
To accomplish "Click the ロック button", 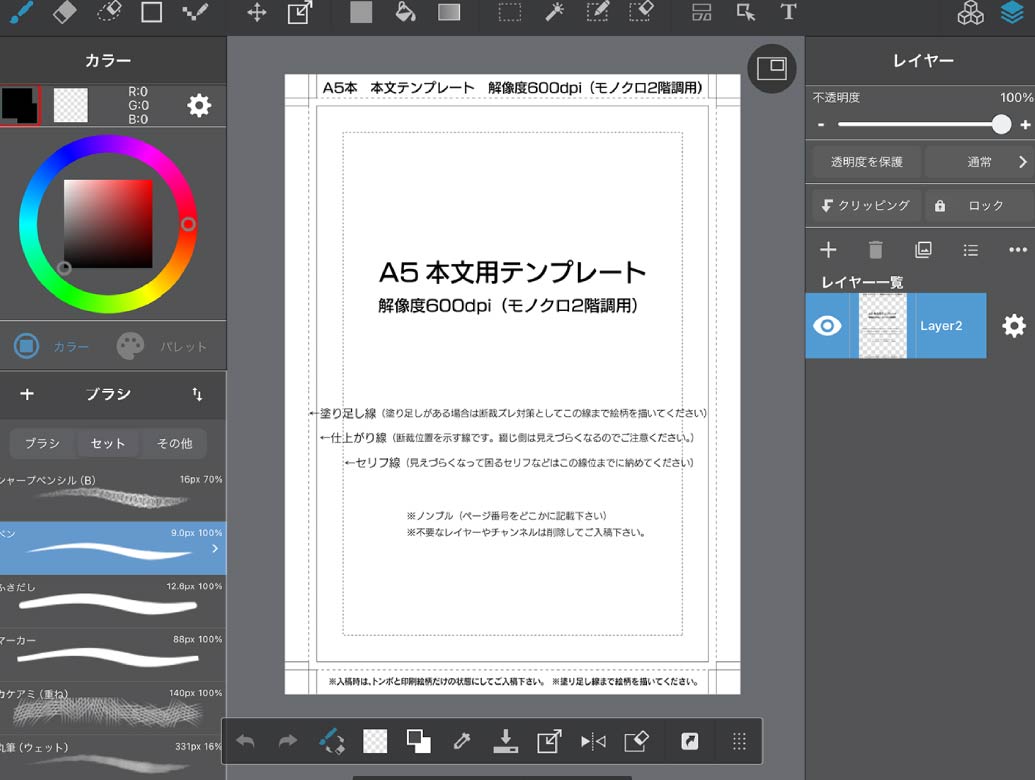I will pyautogui.click(x=977, y=205).
